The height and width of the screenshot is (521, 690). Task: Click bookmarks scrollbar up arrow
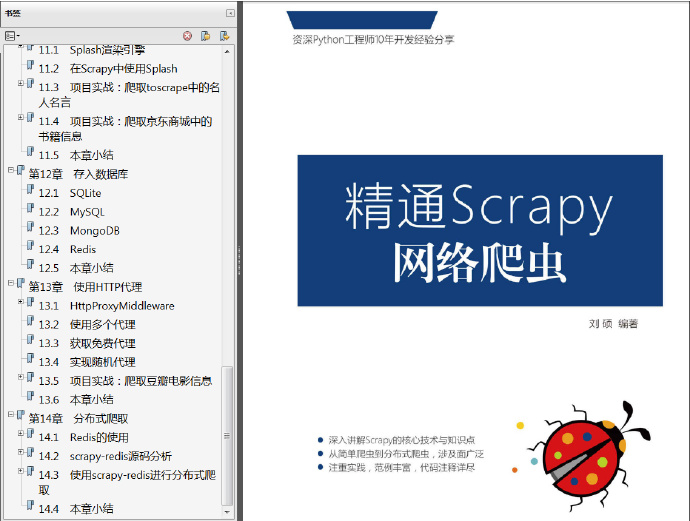pyautogui.click(x=227, y=51)
